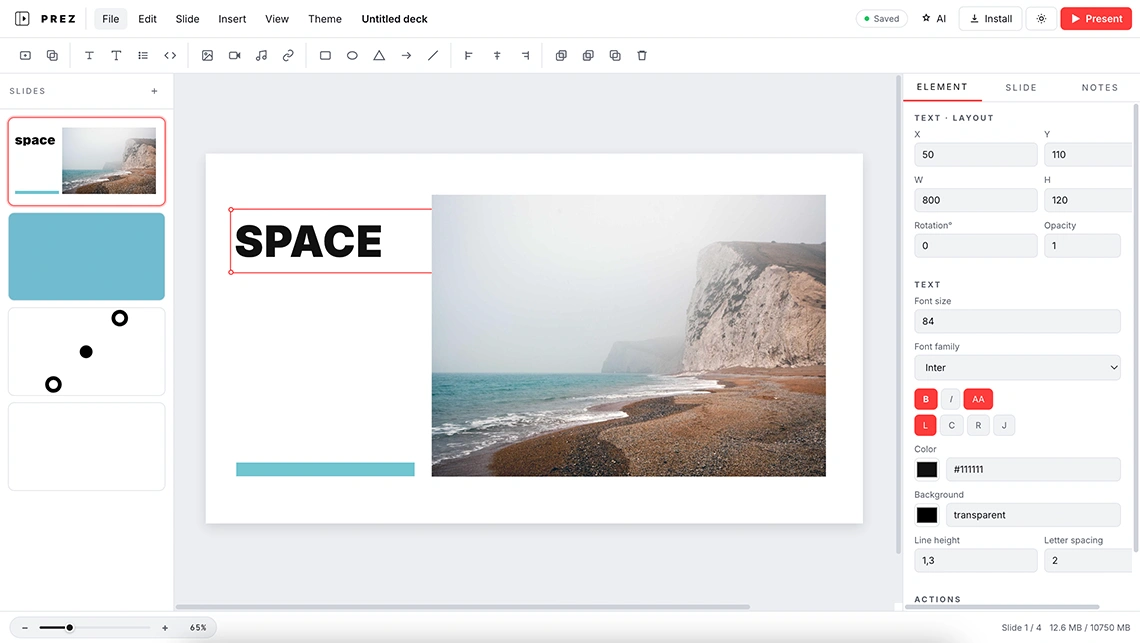Click the SPACE title on canvas
This screenshot has width=1140, height=643.
pos(308,242)
